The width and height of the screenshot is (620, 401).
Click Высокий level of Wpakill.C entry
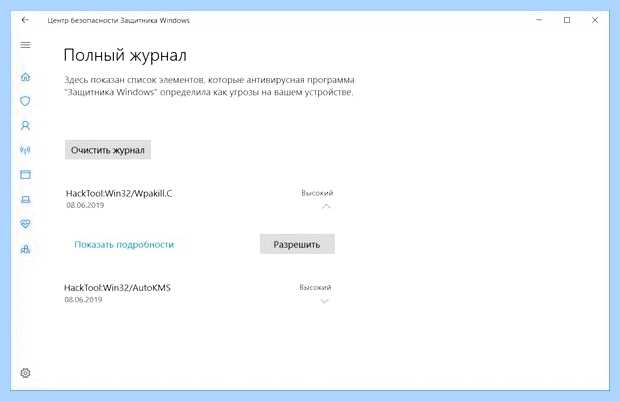pyautogui.click(x=317, y=193)
